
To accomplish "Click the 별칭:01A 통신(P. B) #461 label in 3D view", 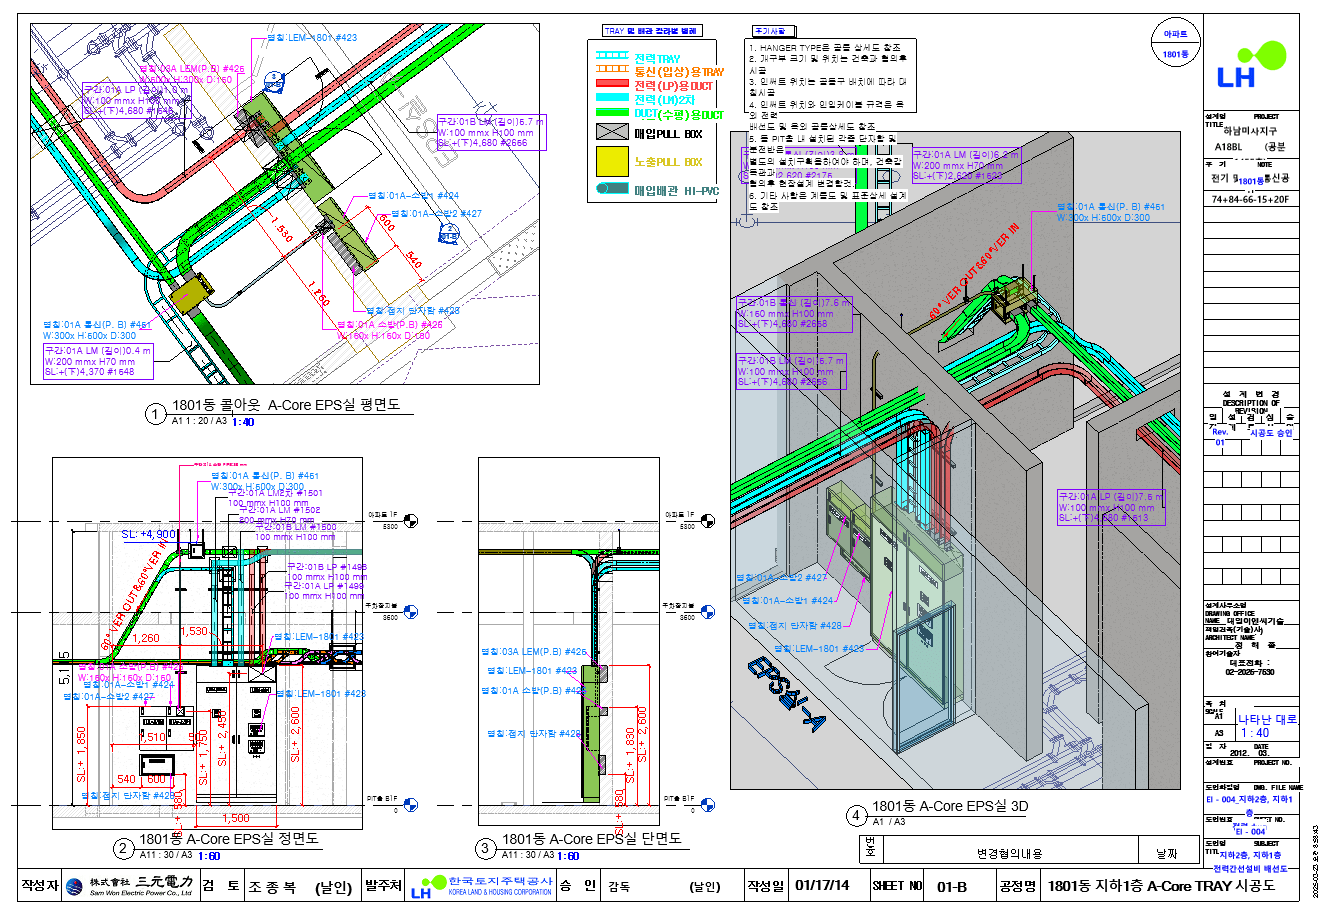I will (x=1111, y=207).
